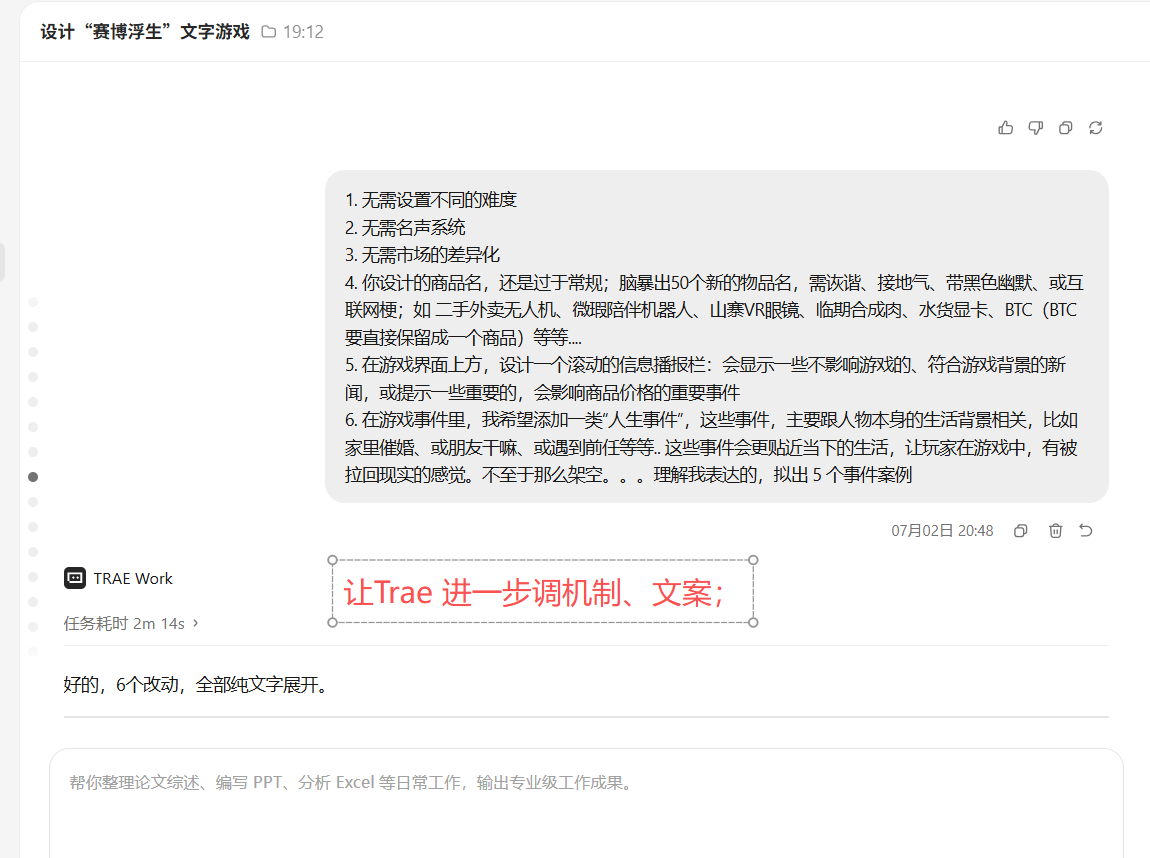Image resolution: width=1150 pixels, height=858 pixels.
Task: Open the folder icon next to 19:12
Action: 269,32
